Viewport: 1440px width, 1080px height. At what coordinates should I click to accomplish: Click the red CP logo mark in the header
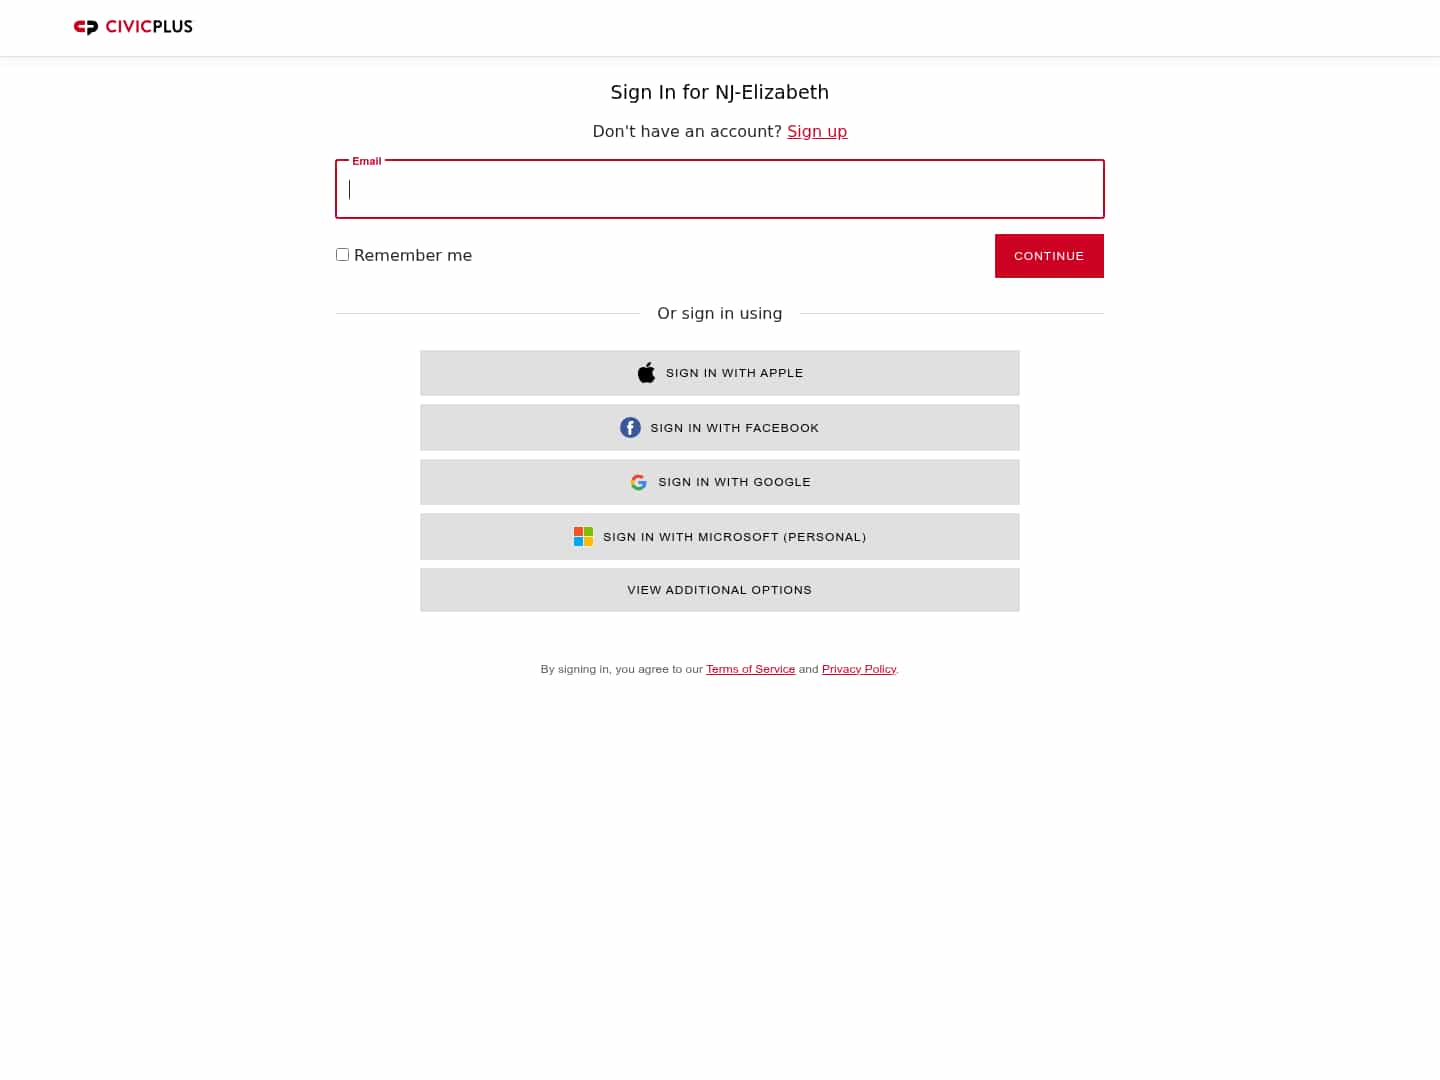[86, 27]
